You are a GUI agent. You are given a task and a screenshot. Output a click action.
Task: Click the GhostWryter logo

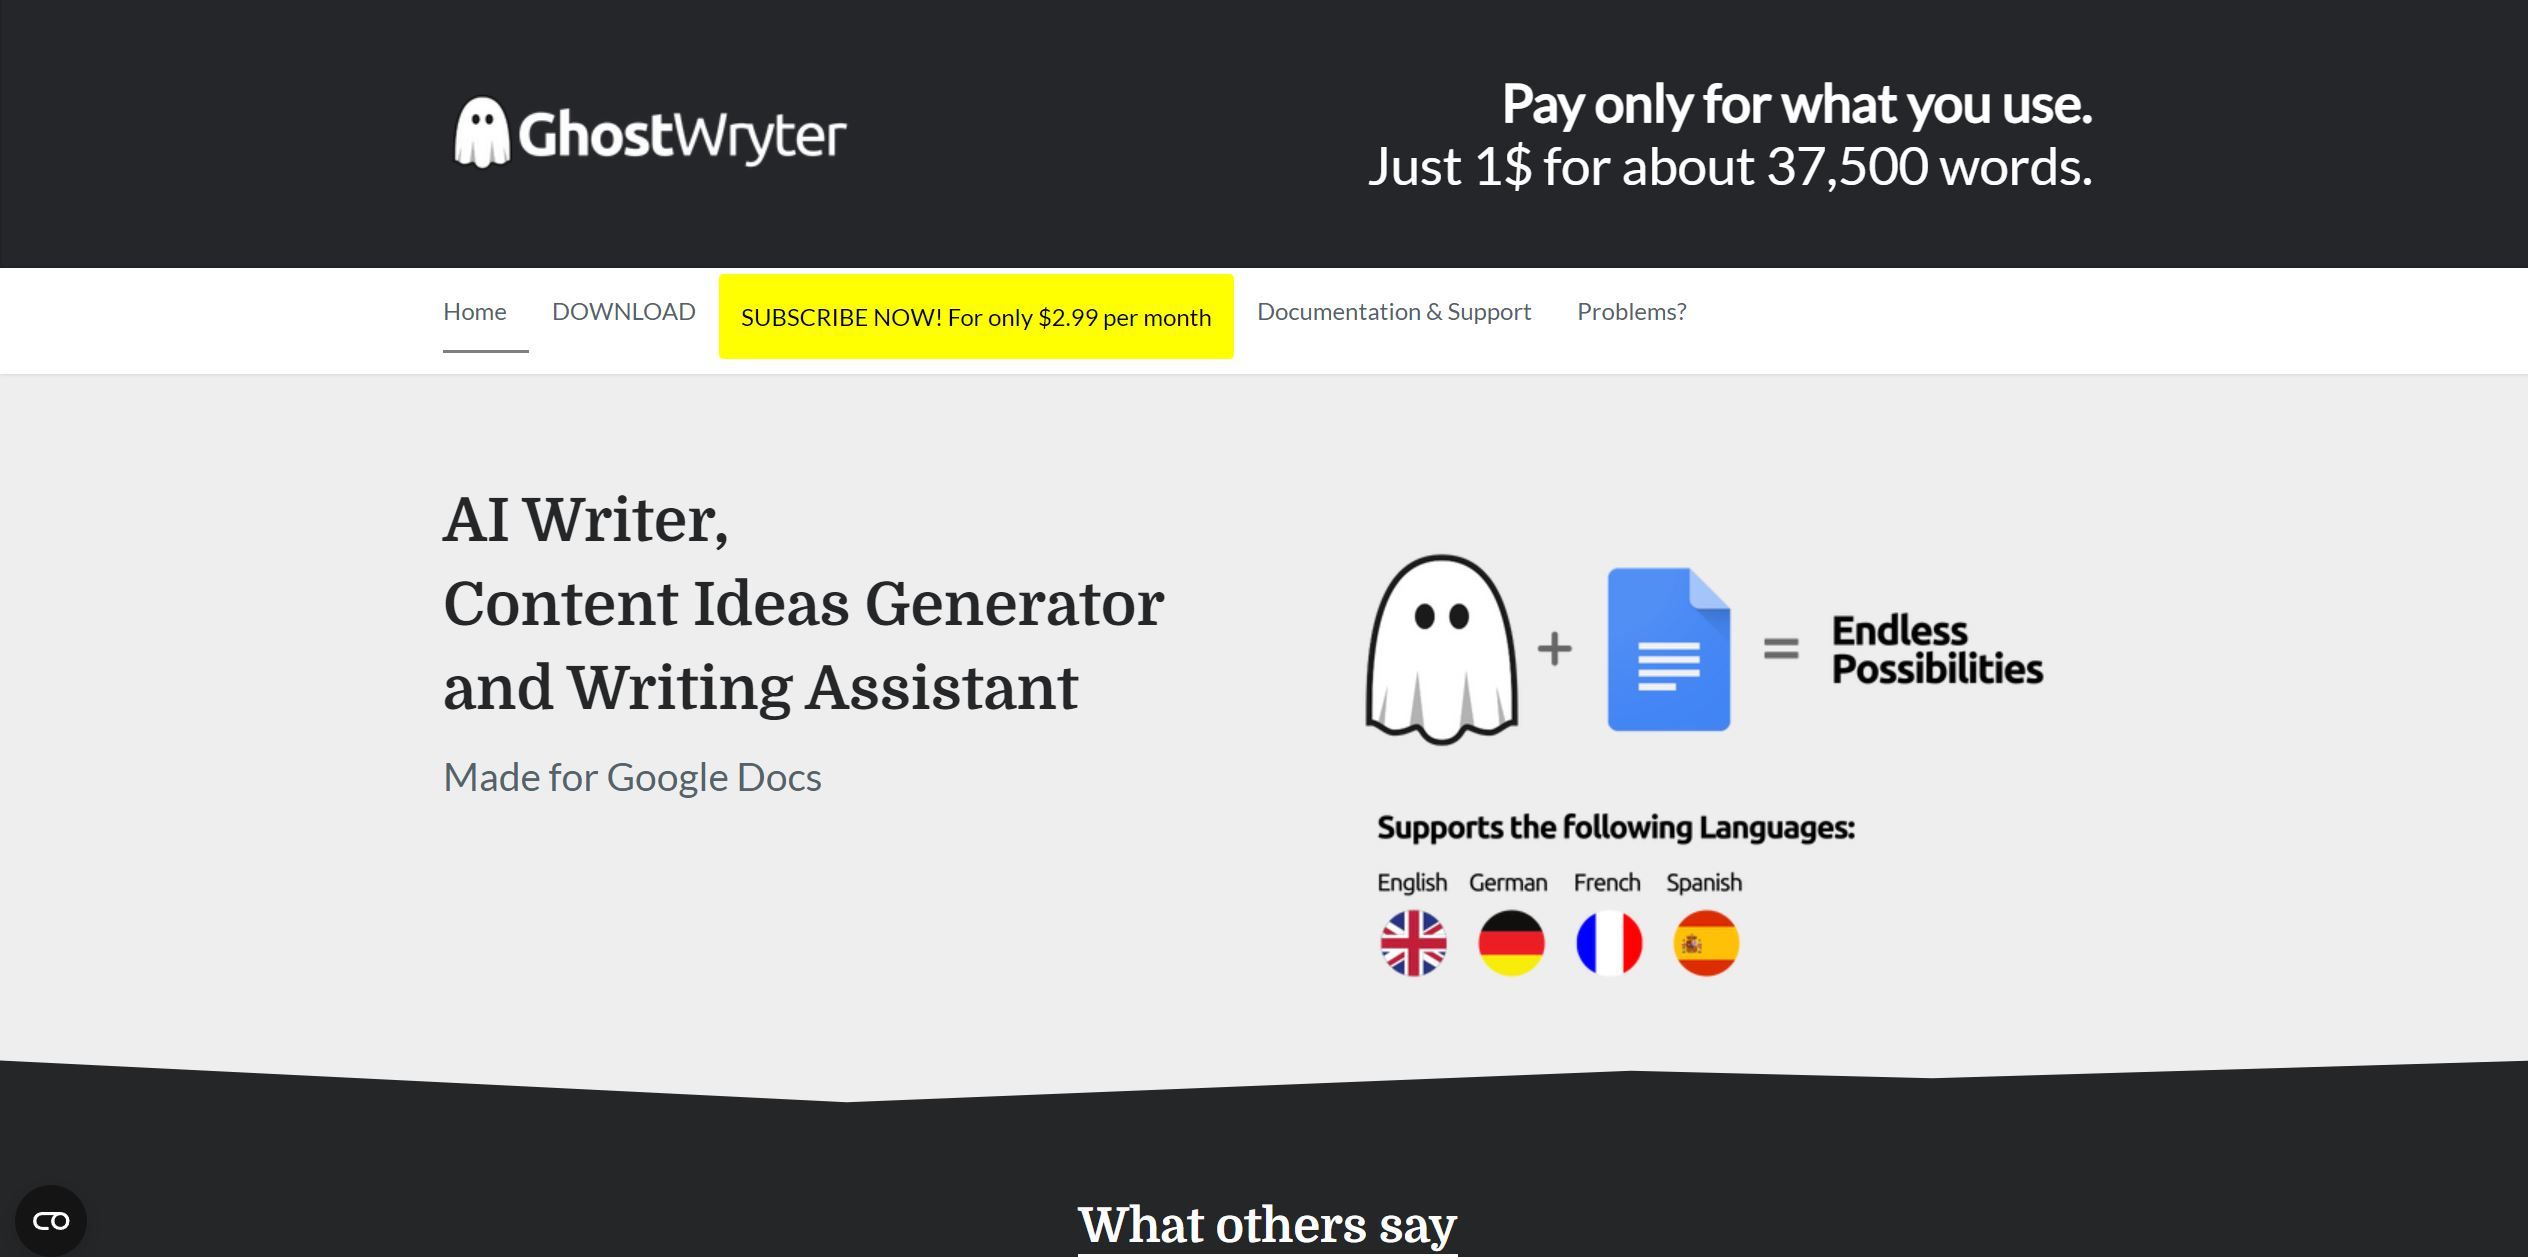[x=650, y=133]
